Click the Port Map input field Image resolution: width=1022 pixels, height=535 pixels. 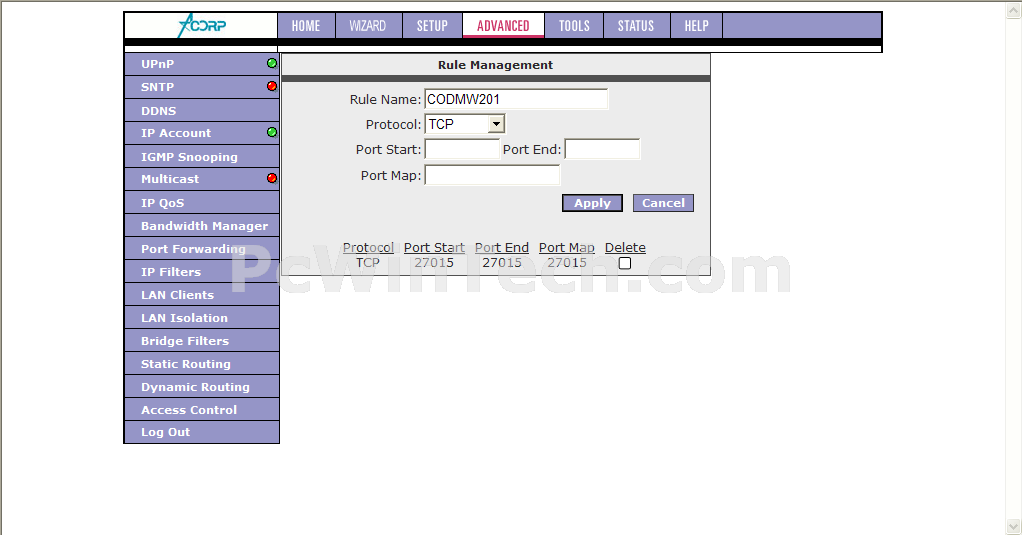492,175
